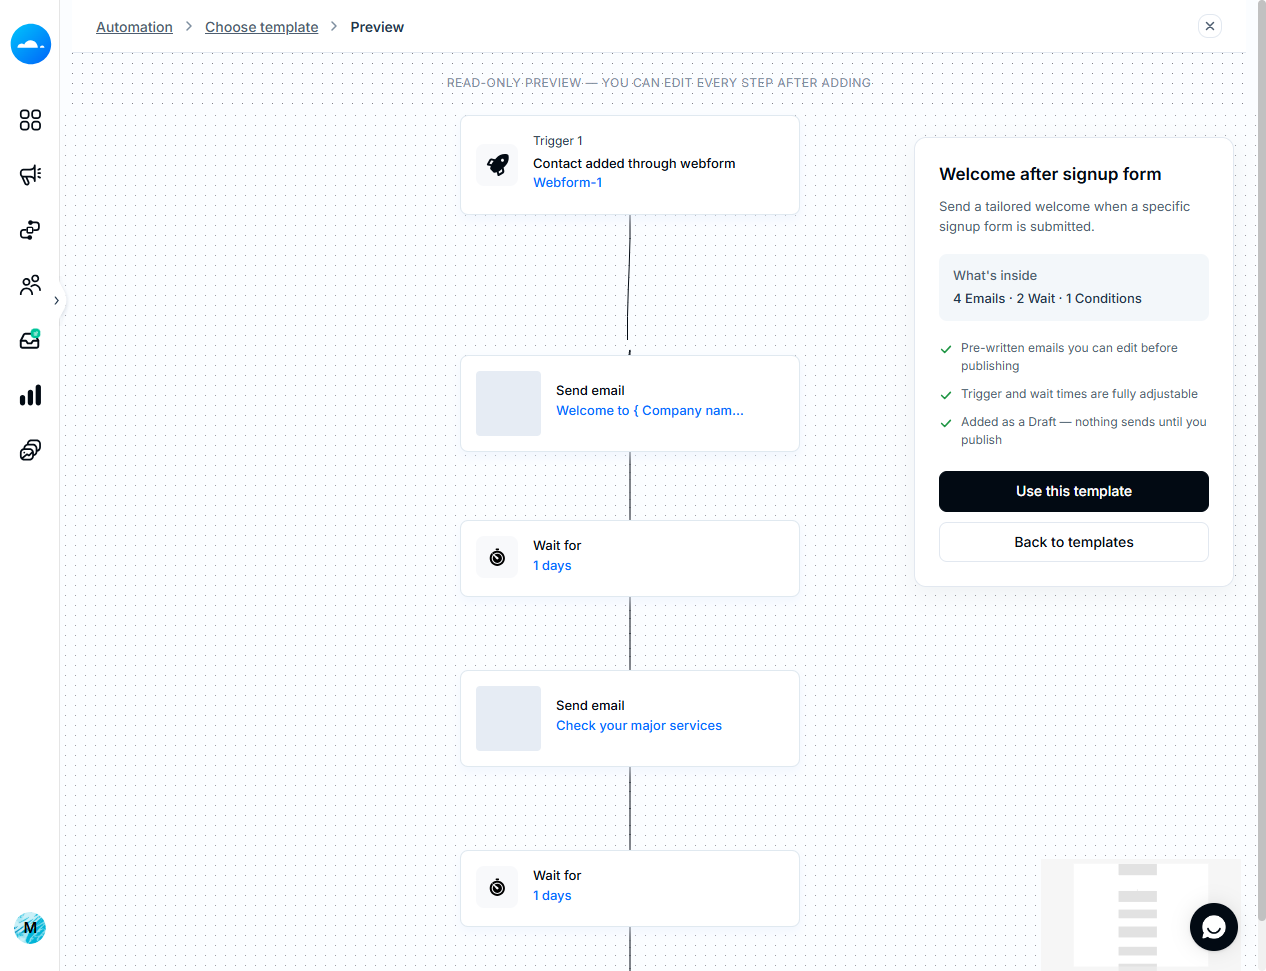Image resolution: width=1266 pixels, height=971 pixels.
Task: Click the vertical page scrollbar
Action: [1260, 460]
